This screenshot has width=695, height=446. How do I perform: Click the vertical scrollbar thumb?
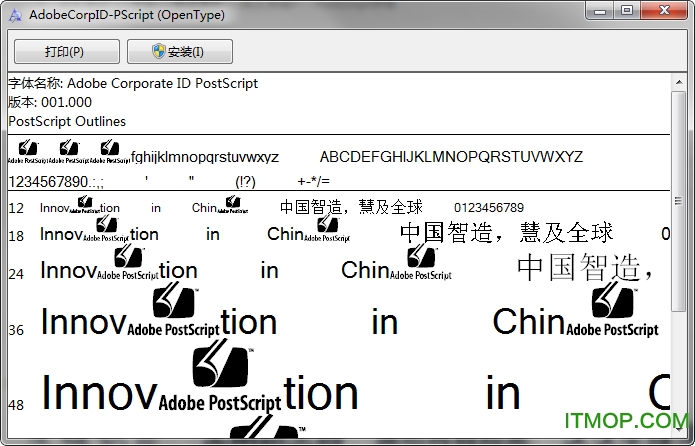pos(679,202)
